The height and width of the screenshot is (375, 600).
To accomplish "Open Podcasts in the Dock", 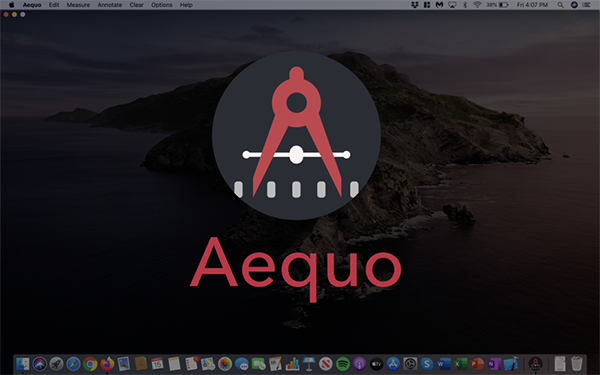I will point(360,364).
